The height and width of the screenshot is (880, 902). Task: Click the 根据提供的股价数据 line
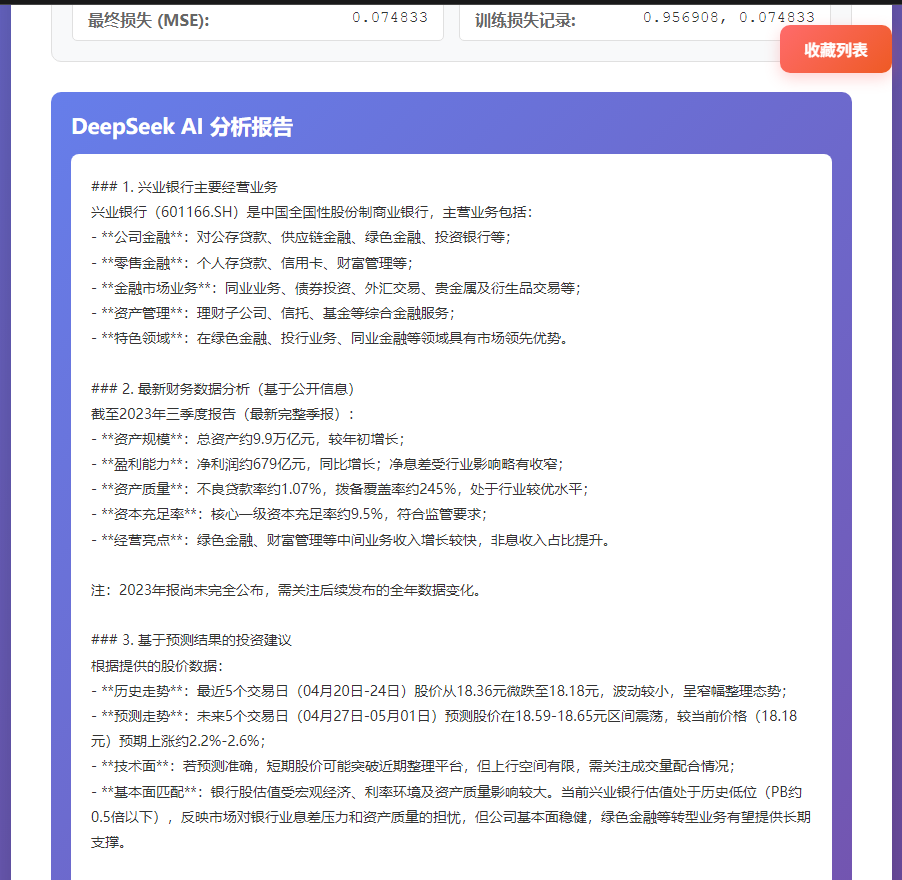(157, 666)
